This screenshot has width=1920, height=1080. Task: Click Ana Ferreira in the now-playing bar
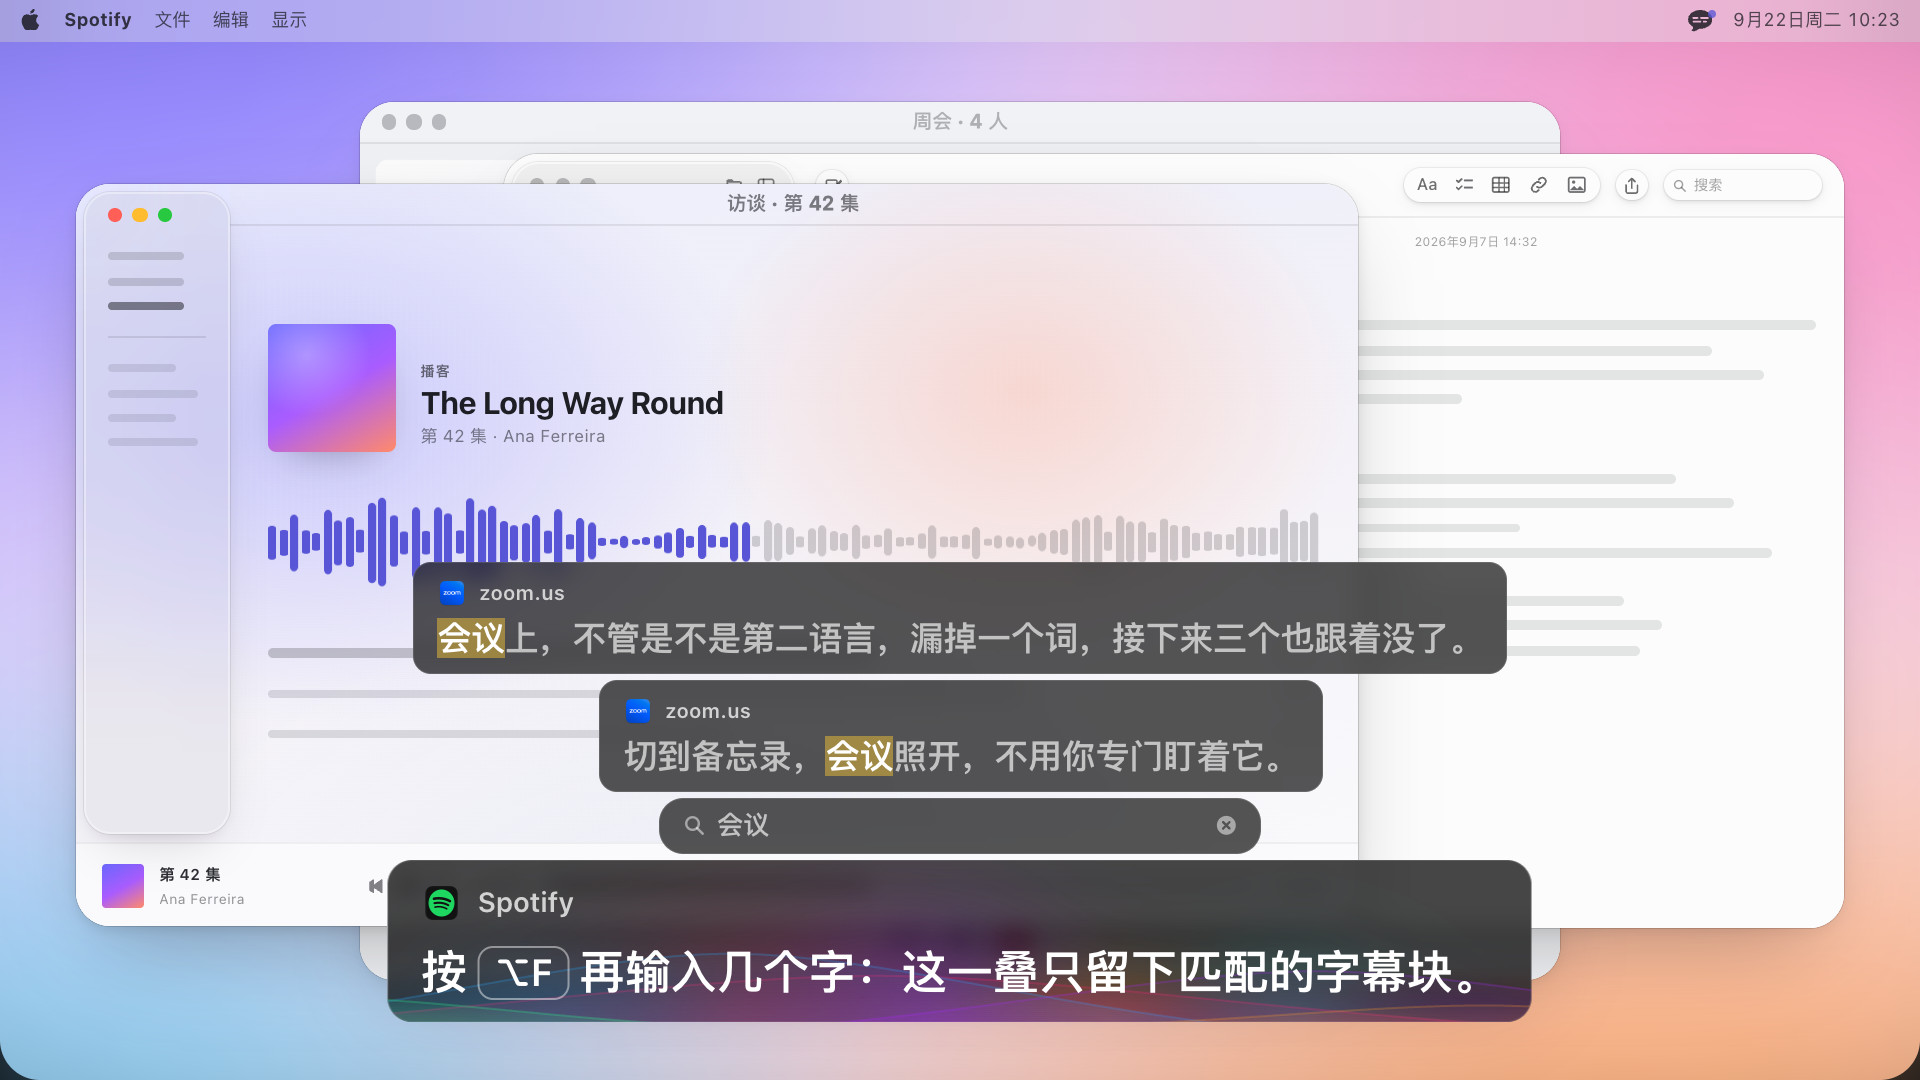[202, 899]
